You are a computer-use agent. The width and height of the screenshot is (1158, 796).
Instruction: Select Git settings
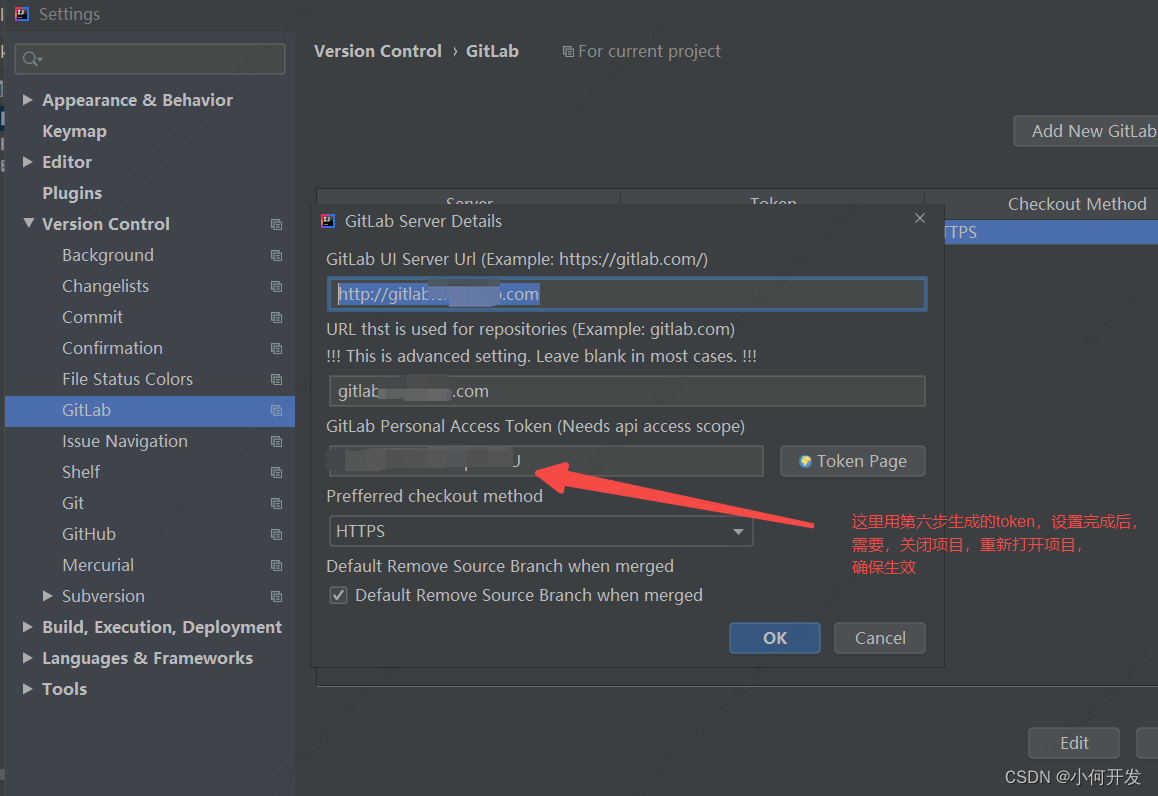(x=73, y=504)
